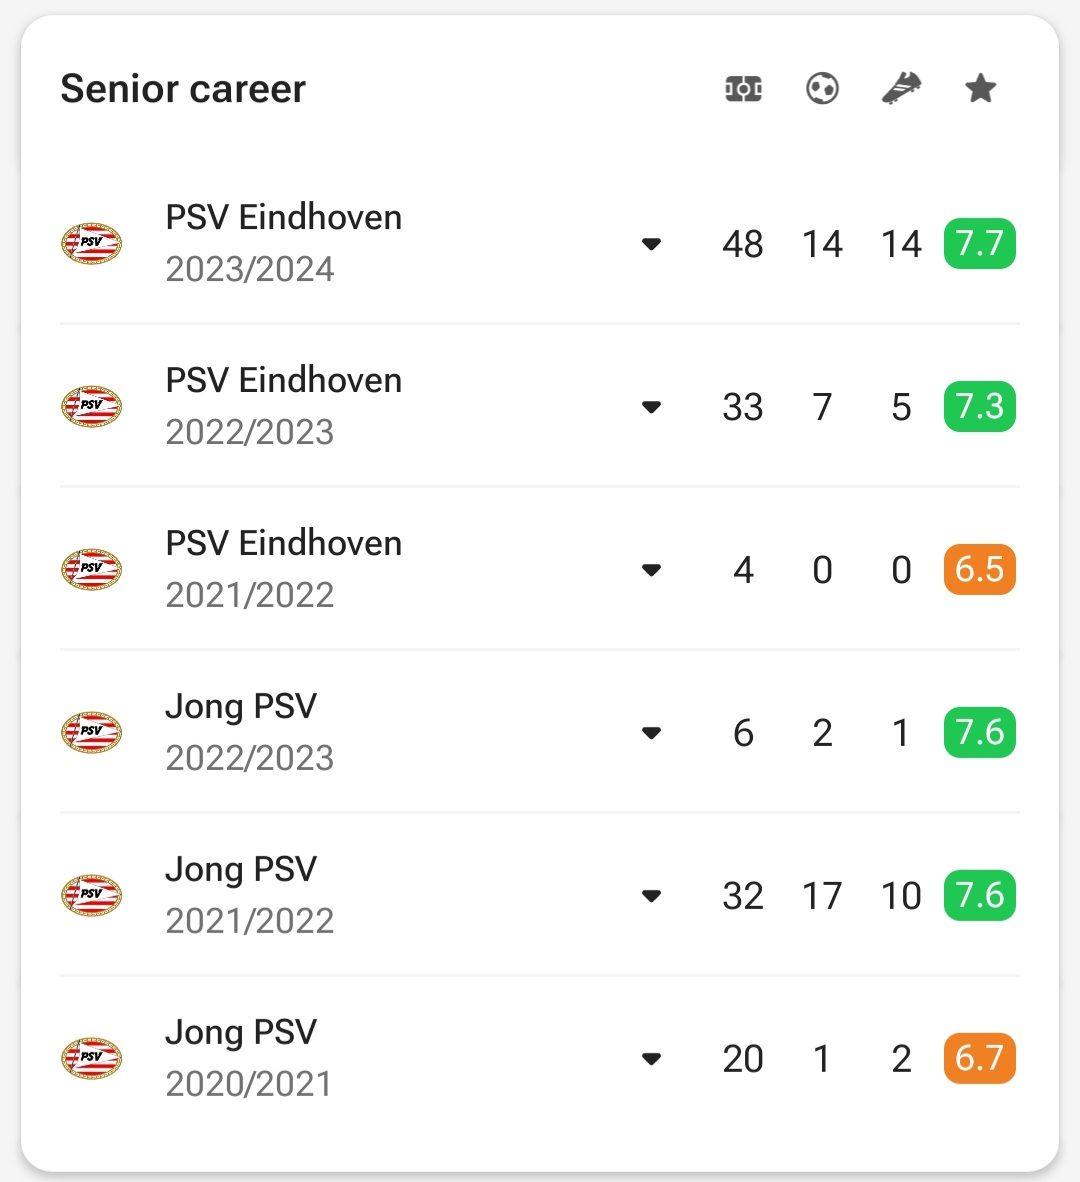This screenshot has width=1080, height=1182.
Task: Open the PSV crest for 2021/2022 Eindhoven row
Action: 91,569
